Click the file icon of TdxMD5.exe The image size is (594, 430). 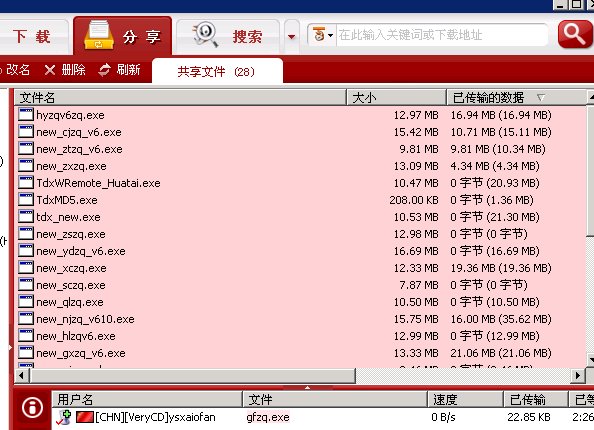[x=26, y=200]
